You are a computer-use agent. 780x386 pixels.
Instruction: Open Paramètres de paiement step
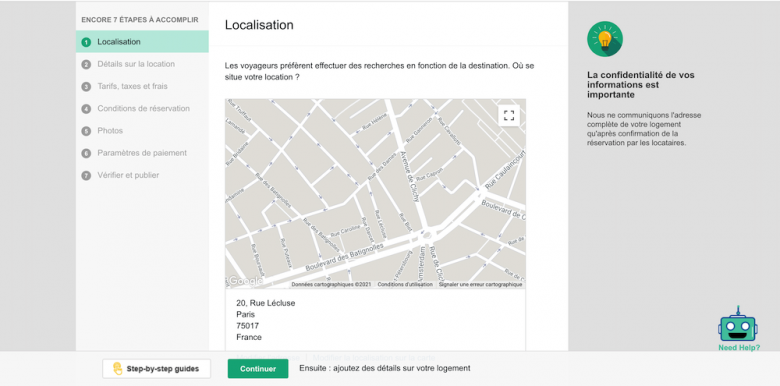(x=142, y=153)
